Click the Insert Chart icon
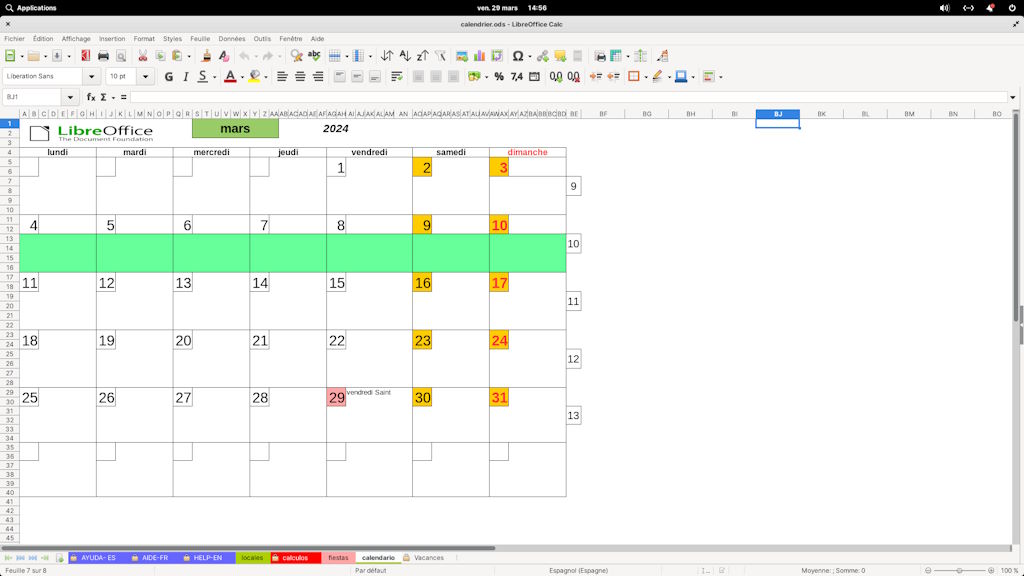 point(482,56)
